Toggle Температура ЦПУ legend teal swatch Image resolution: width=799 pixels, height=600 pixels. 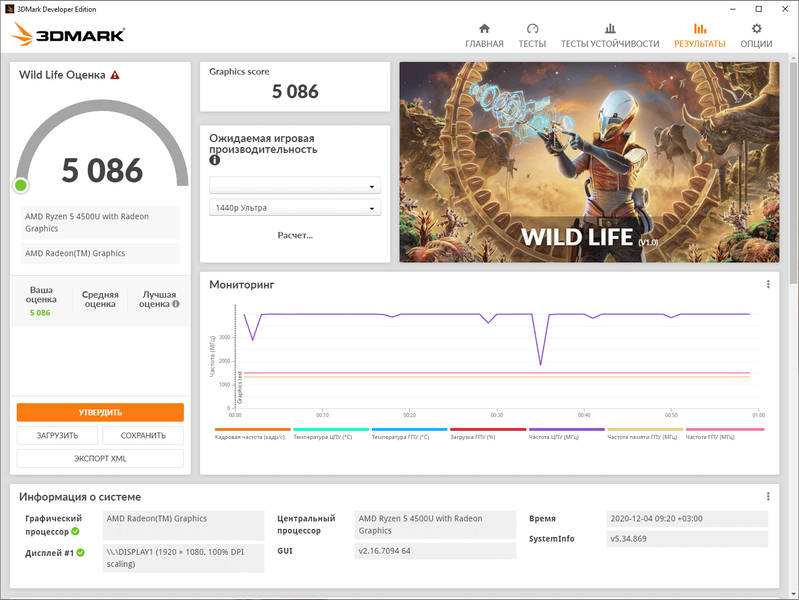tap(331, 429)
